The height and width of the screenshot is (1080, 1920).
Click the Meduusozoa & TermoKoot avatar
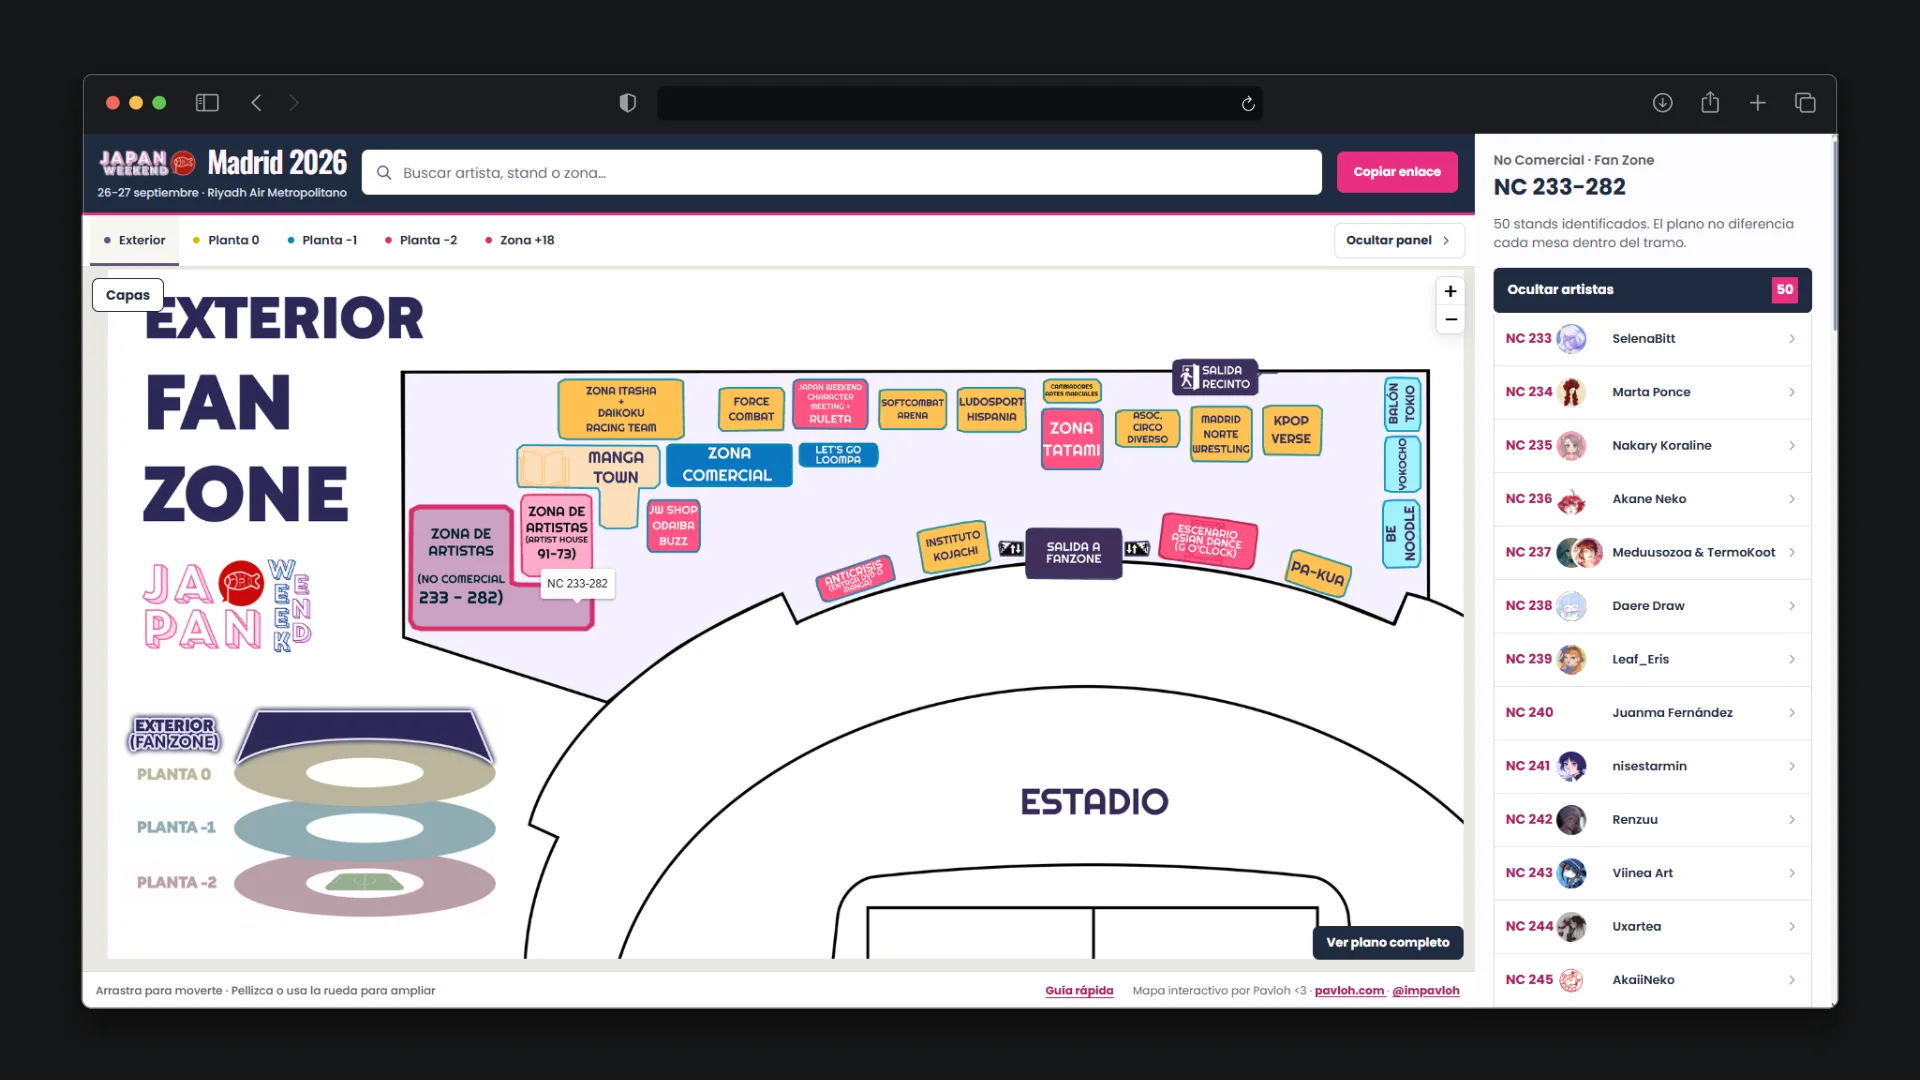click(1579, 552)
